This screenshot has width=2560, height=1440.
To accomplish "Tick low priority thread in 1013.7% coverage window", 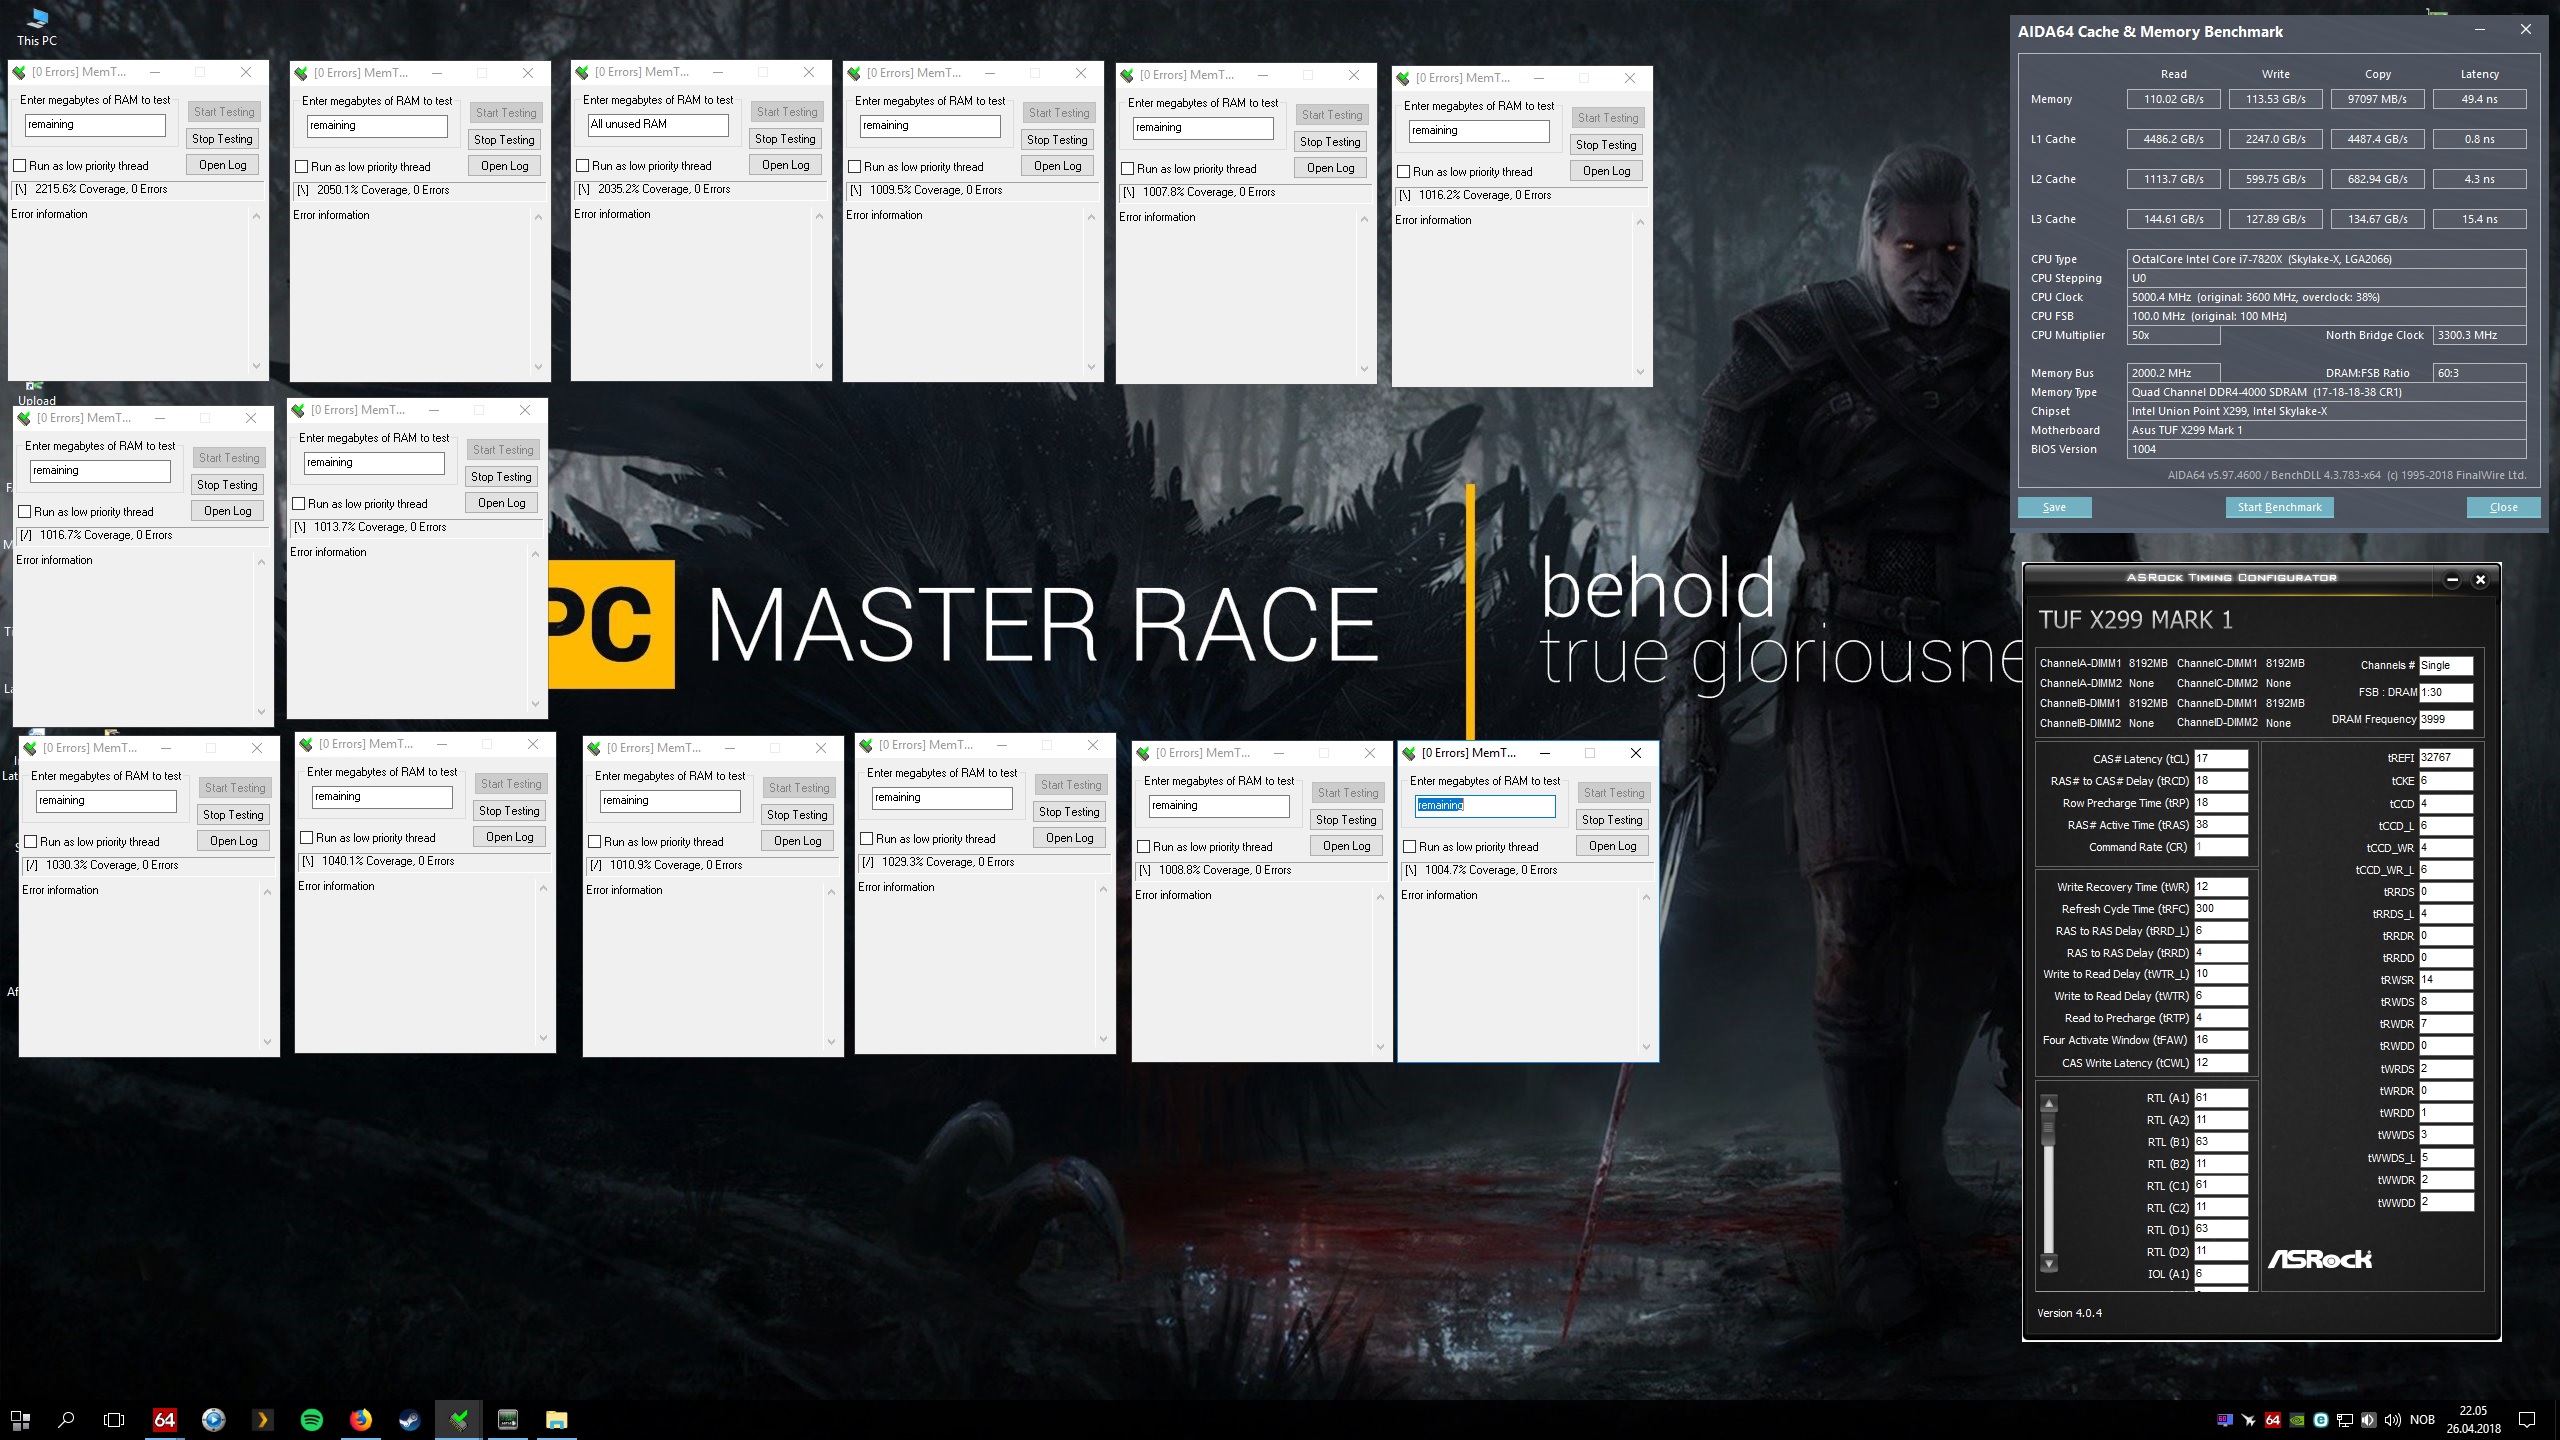I will [x=298, y=504].
